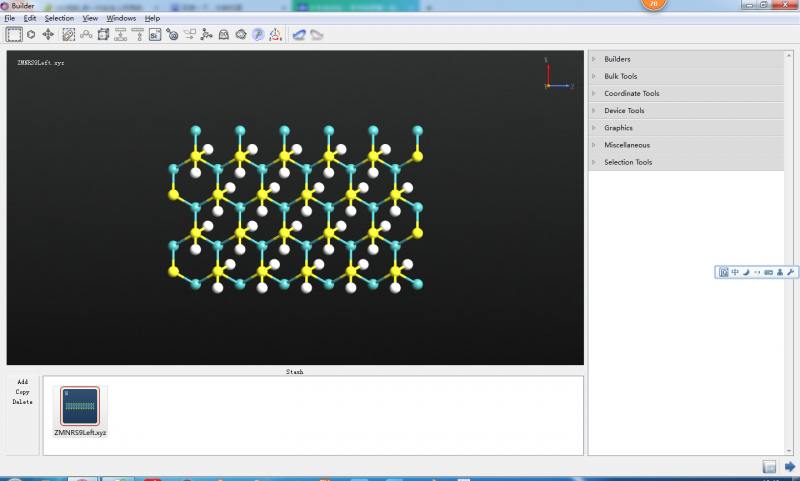Click the highlighted P toolbar icon

click(257, 35)
